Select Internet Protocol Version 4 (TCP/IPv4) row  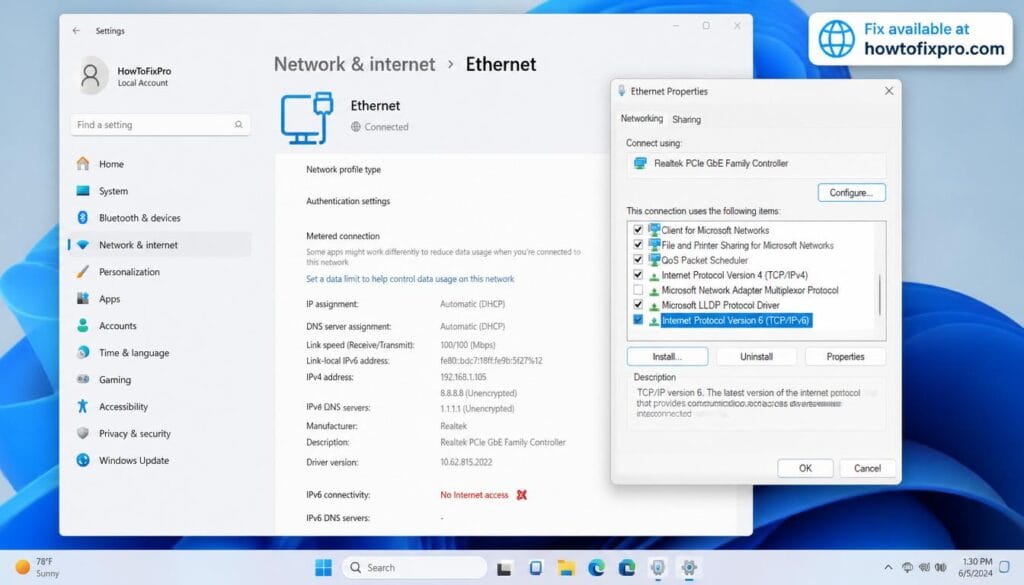click(x=734, y=275)
